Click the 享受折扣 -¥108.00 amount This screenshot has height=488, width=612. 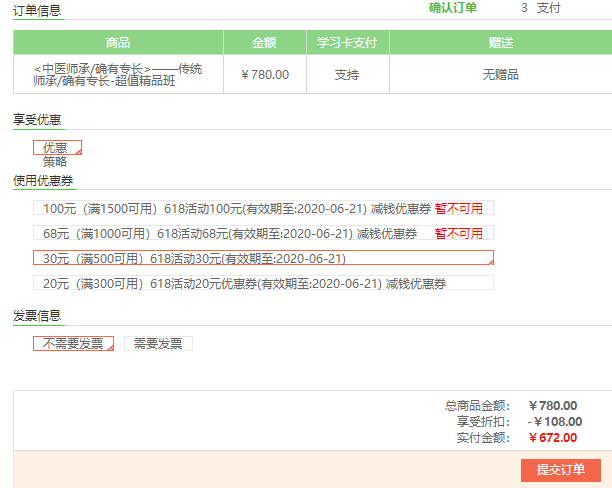pyautogui.click(x=552, y=421)
